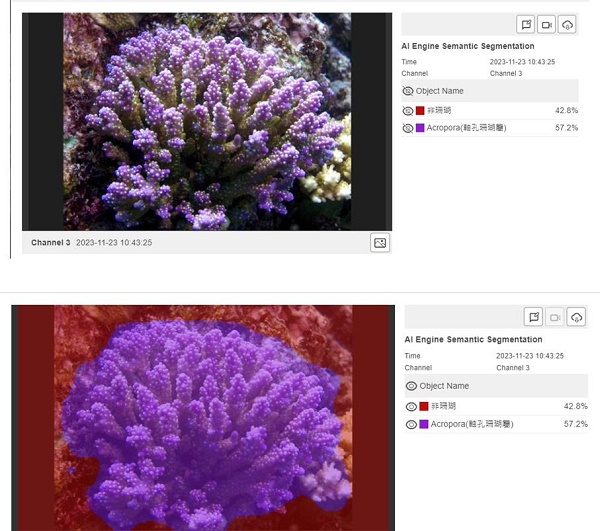Click the cloud download icon in the bottom panel
Screen dimensions: 600x531
point(576,317)
